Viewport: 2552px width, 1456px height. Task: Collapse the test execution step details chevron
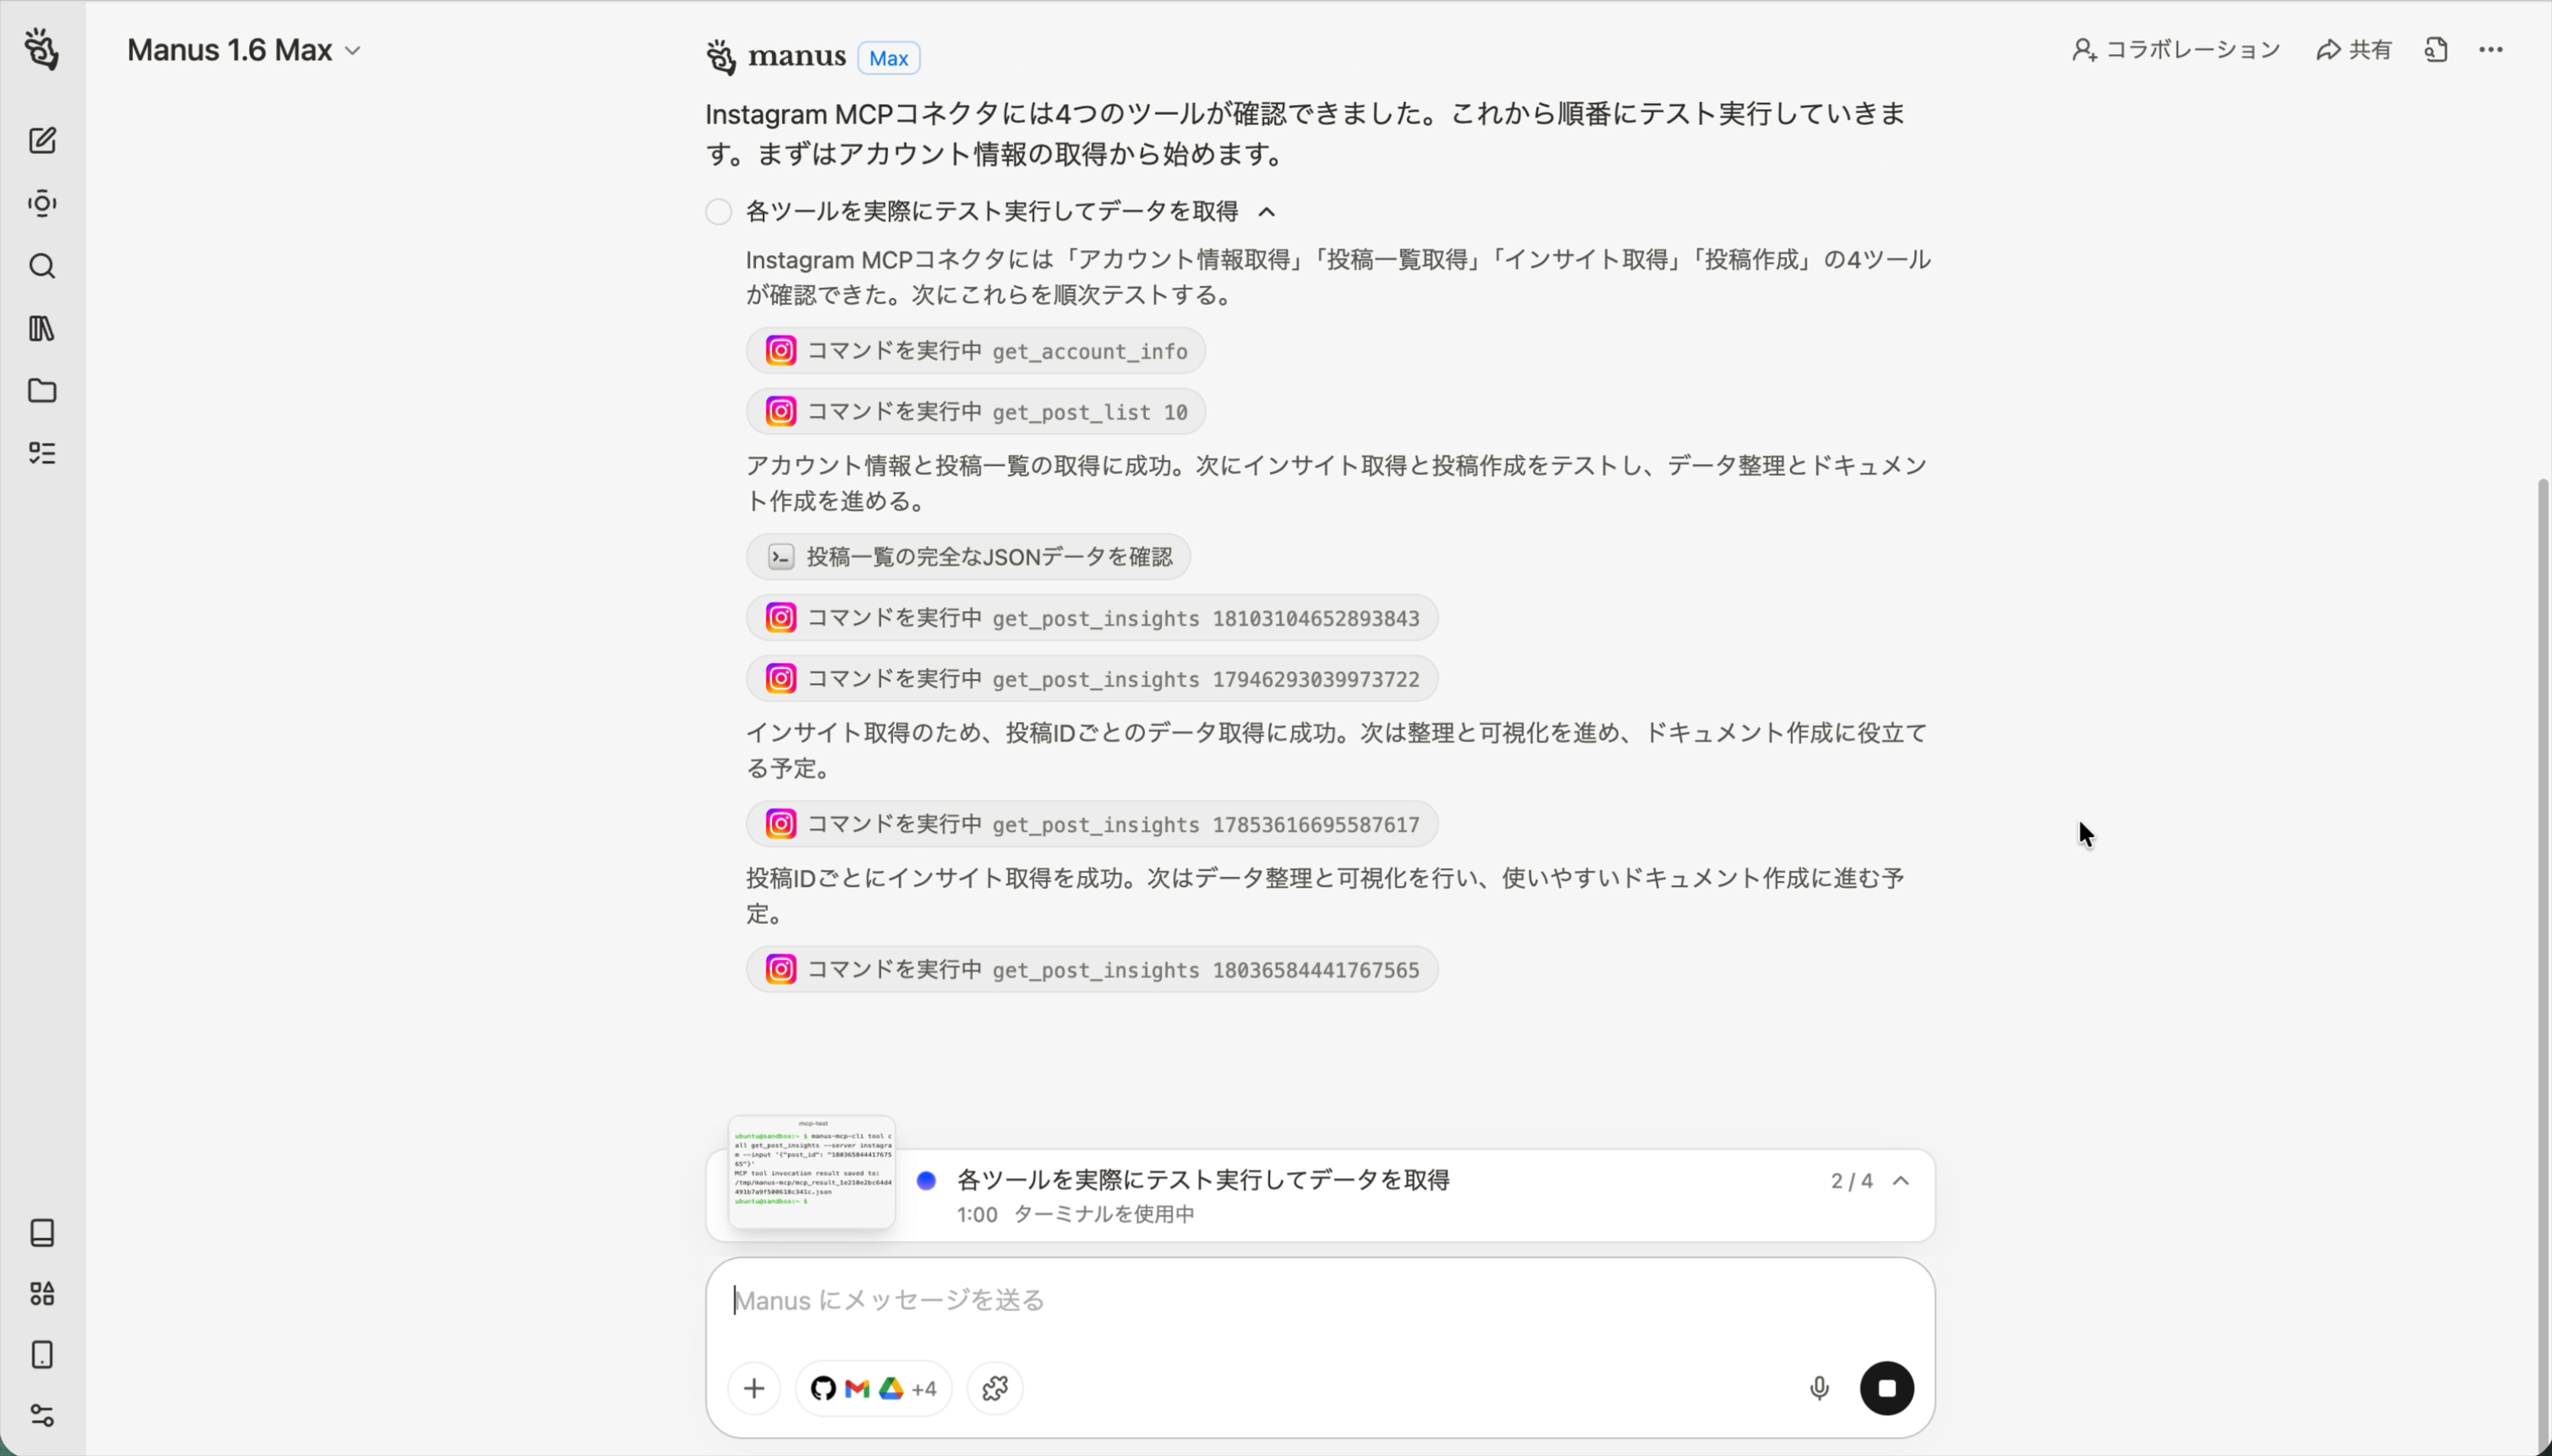tap(1267, 212)
